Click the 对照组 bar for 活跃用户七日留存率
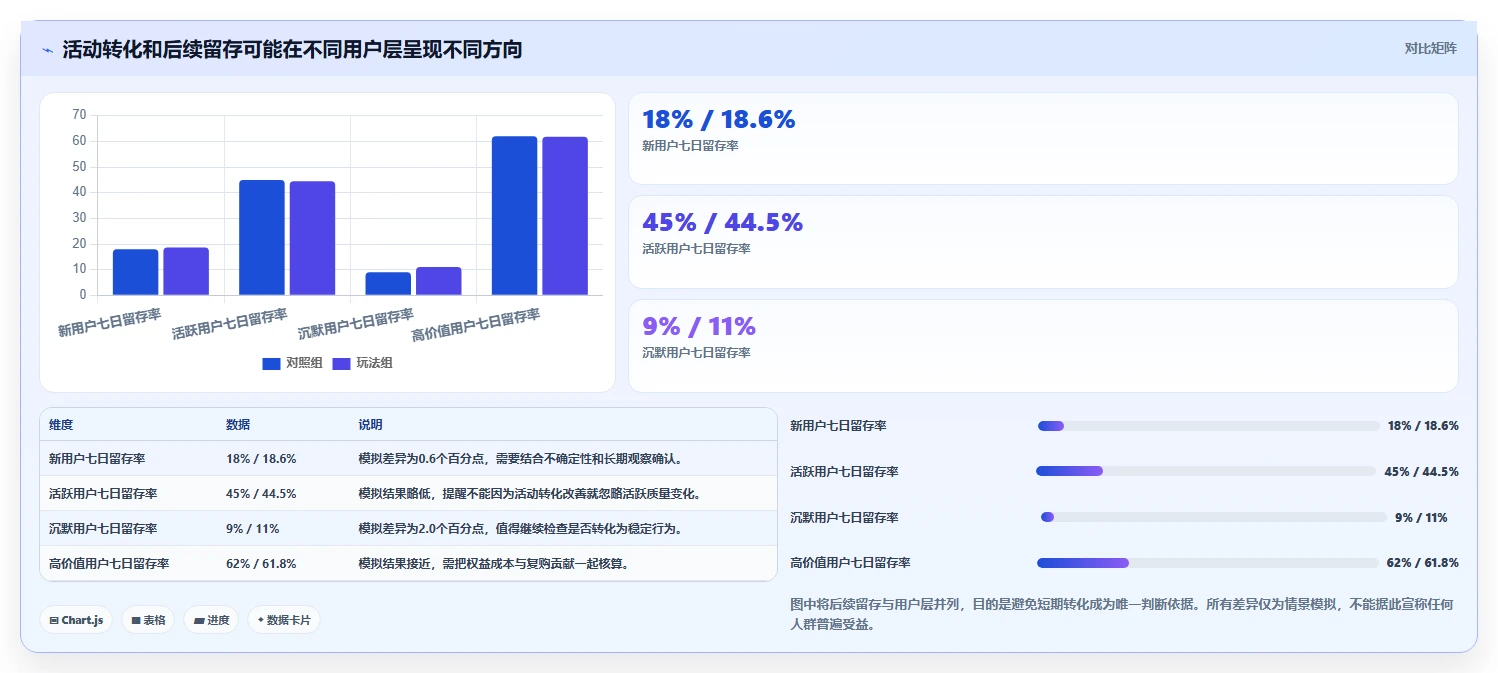The height and width of the screenshot is (673, 1498). [262, 237]
